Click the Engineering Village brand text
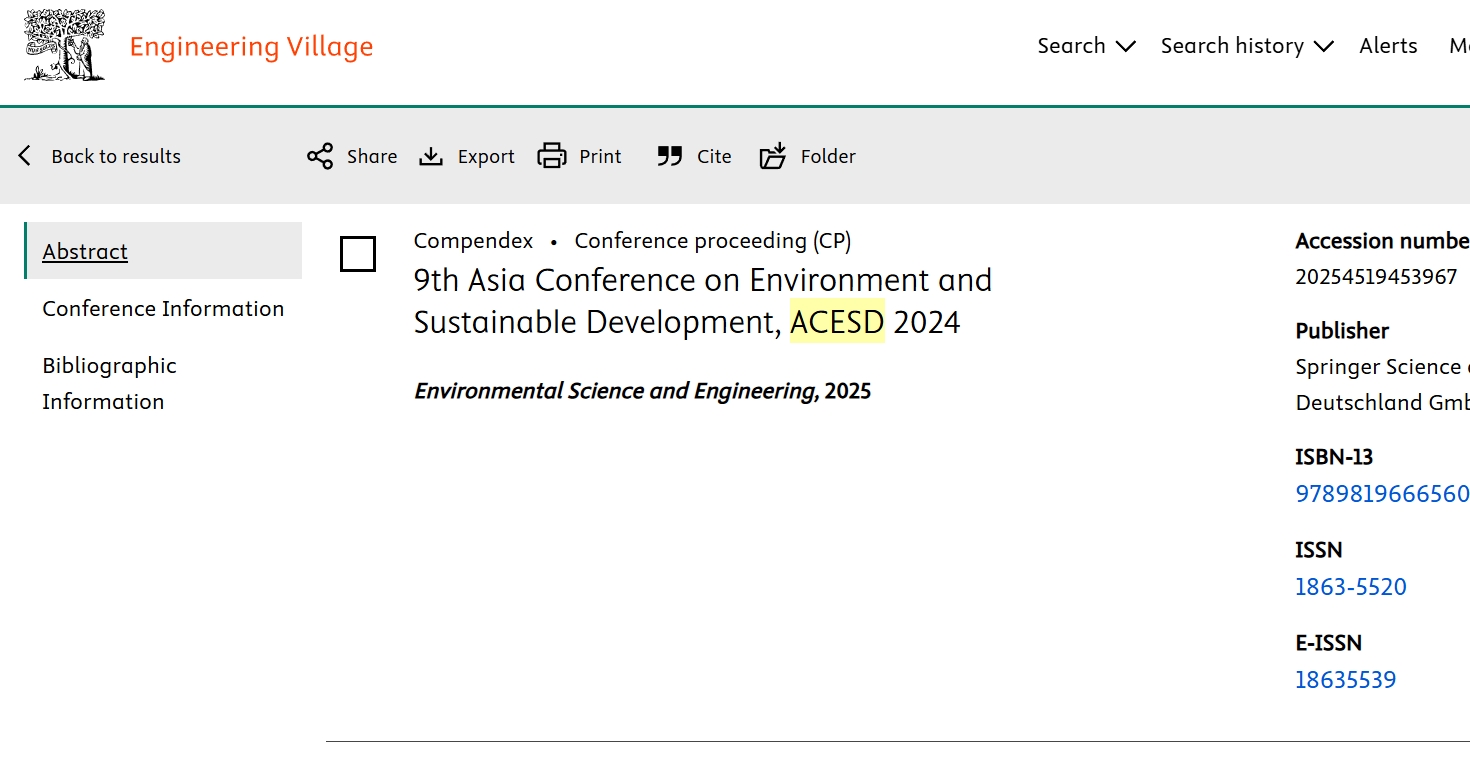This screenshot has width=1470, height=771. click(x=251, y=47)
